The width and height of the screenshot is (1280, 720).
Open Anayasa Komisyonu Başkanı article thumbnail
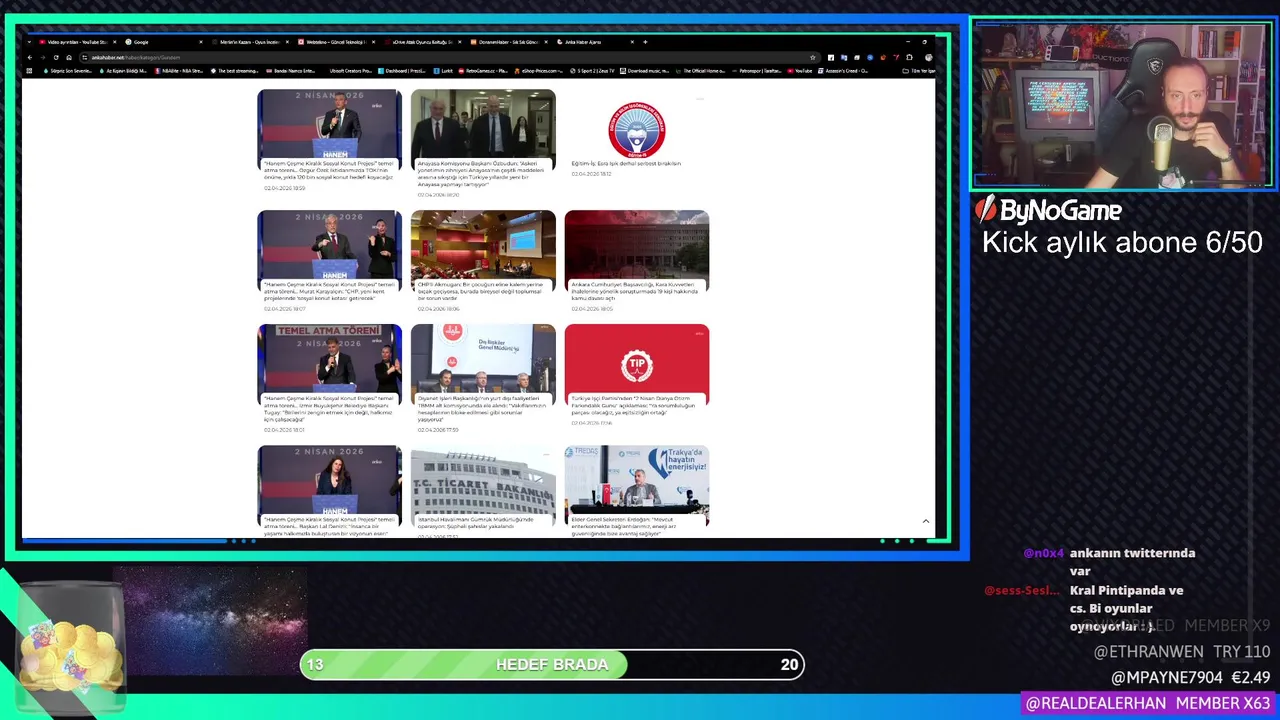pyautogui.click(x=483, y=123)
